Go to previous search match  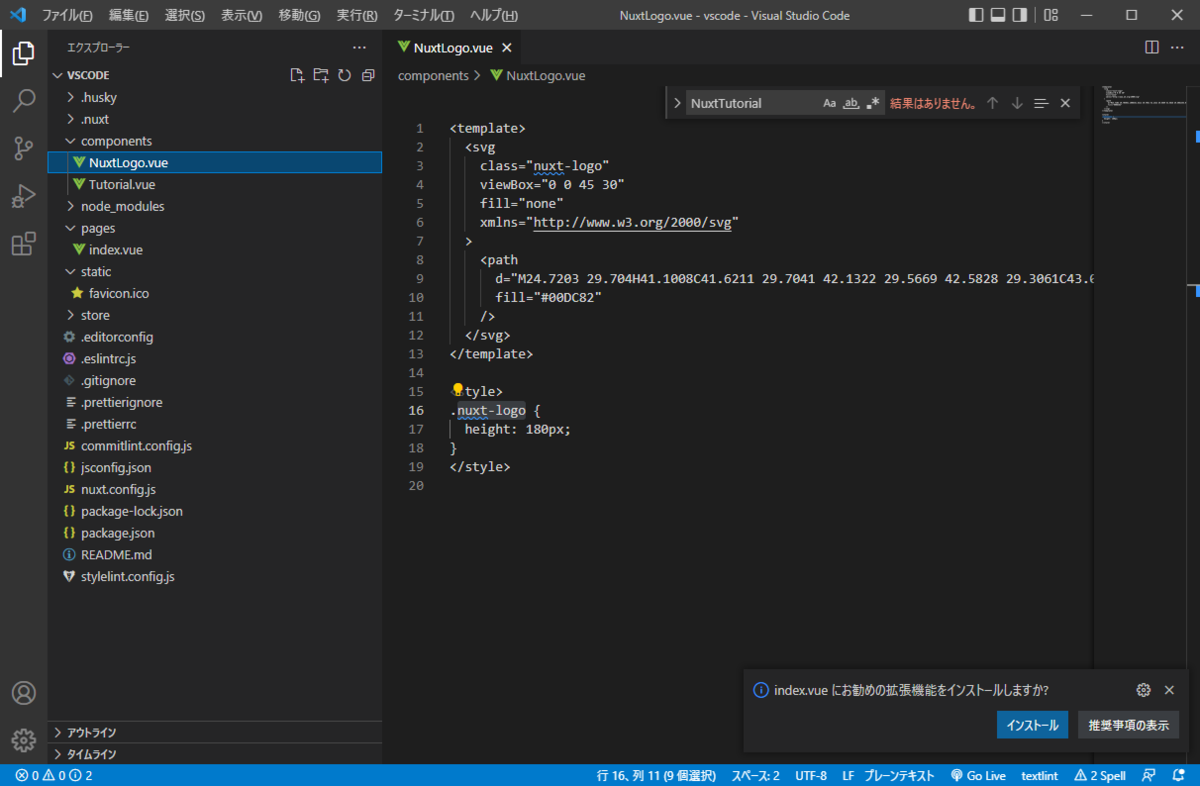tap(993, 103)
